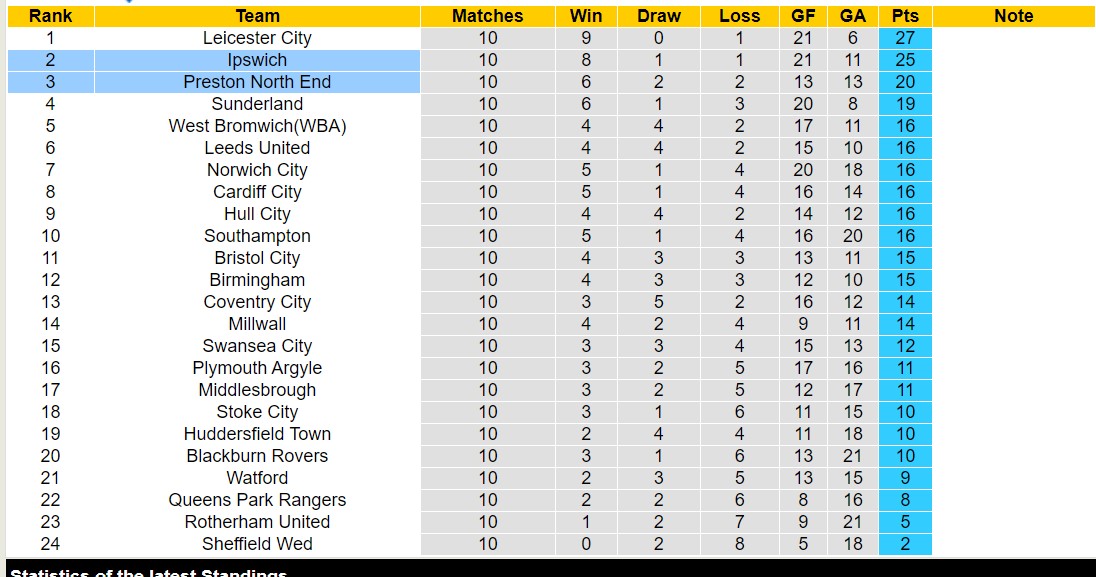Click the Matches column header
Screen dimensions: 1096x577
pos(487,16)
